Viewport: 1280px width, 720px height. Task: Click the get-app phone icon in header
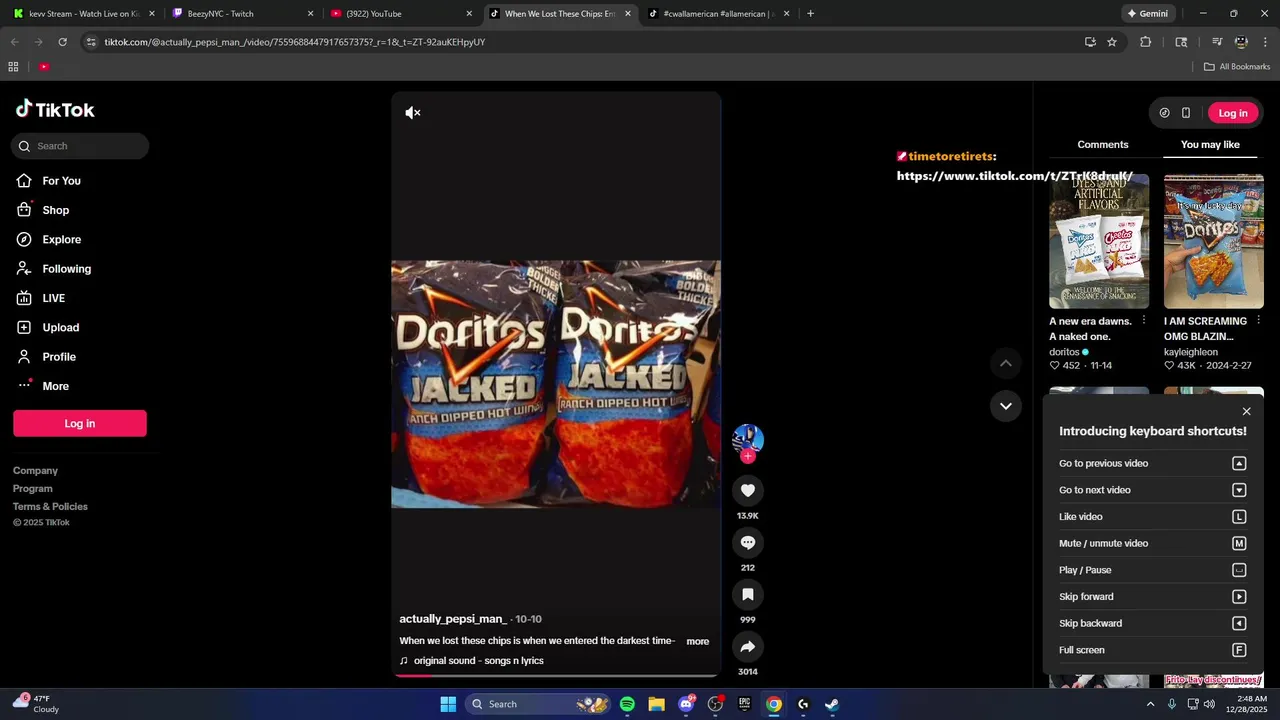pos(1186,113)
